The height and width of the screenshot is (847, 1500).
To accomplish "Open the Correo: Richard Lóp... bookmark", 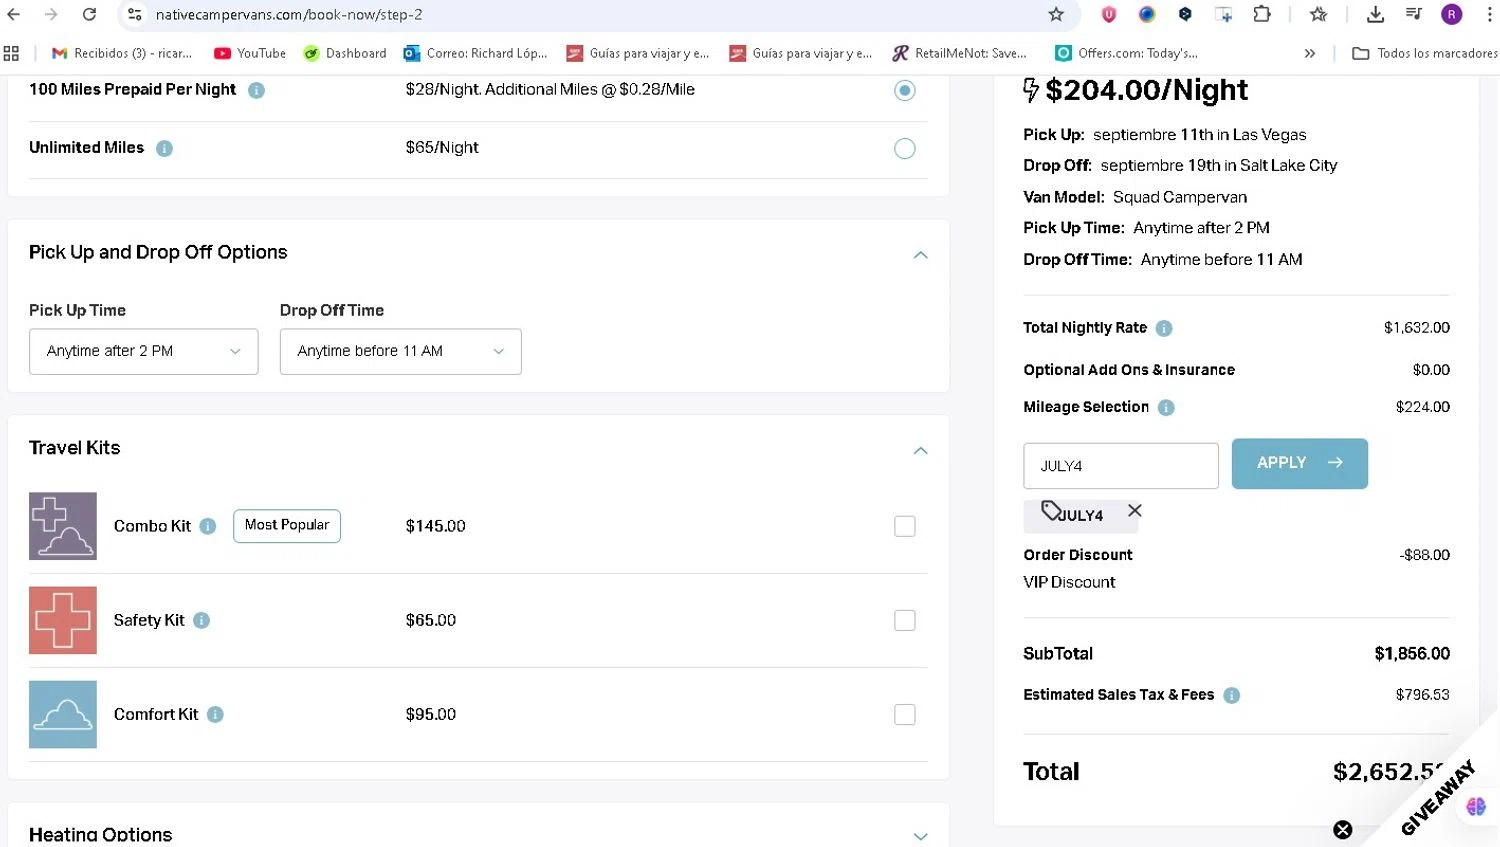I will point(476,53).
